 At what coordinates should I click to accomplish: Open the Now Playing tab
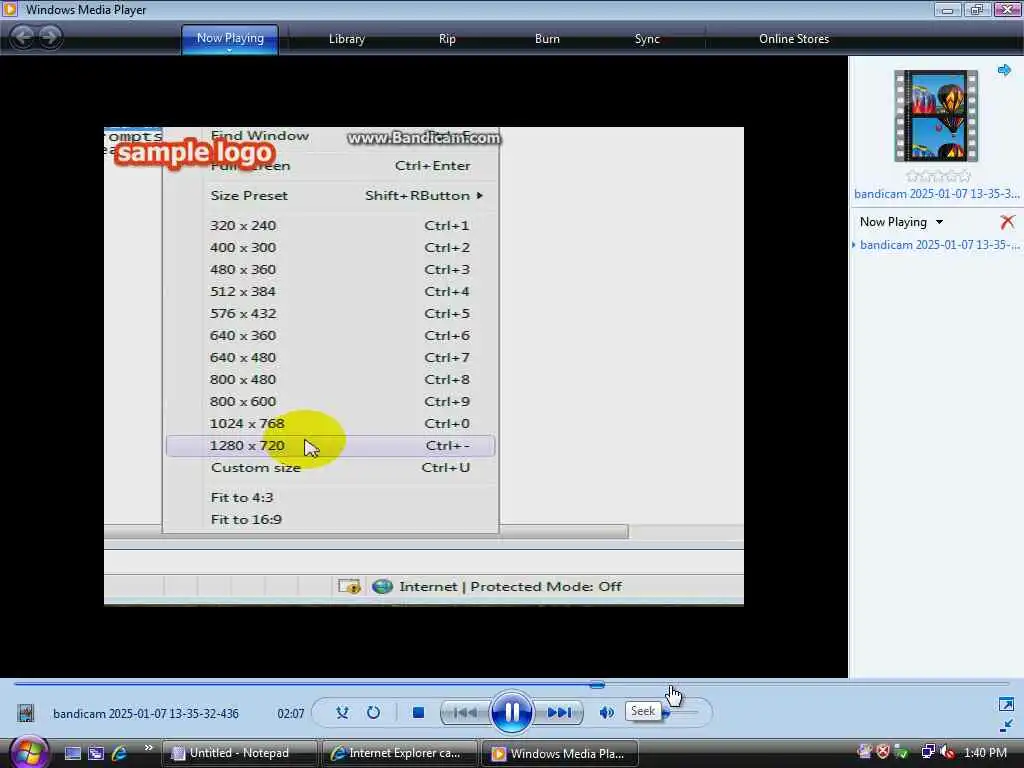click(230, 39)
